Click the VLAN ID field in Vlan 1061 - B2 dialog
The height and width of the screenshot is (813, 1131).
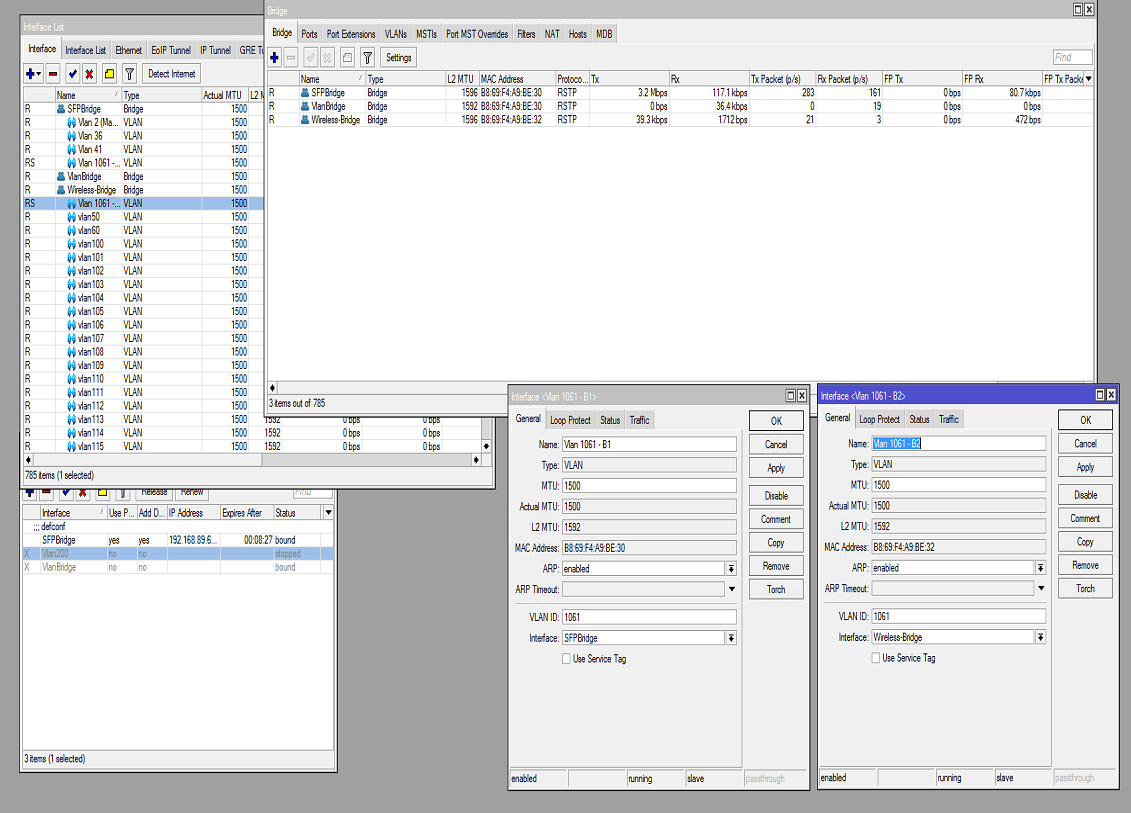(x=959, y=616)
